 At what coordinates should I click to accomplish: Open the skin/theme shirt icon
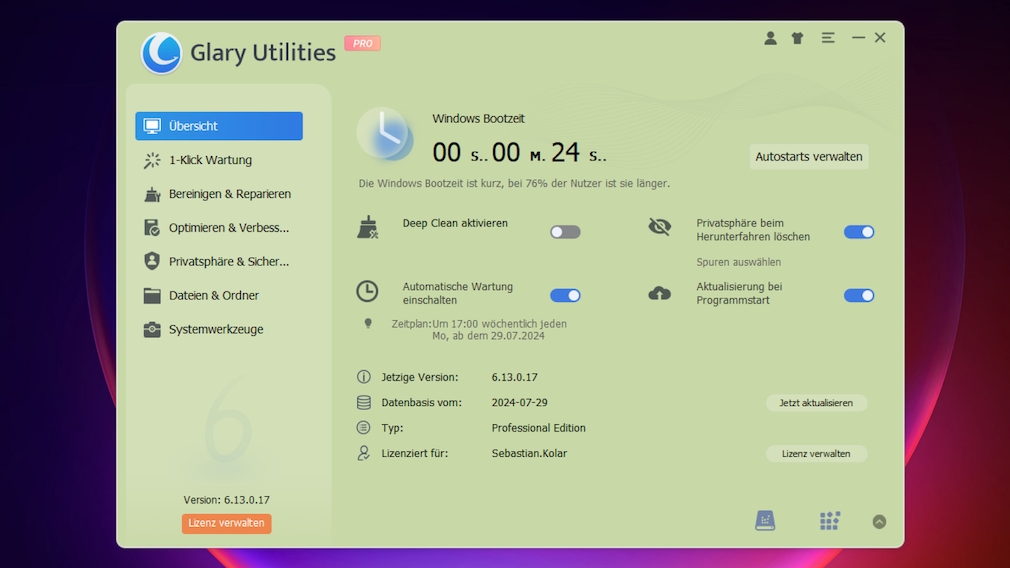click(x=797, y=38)
